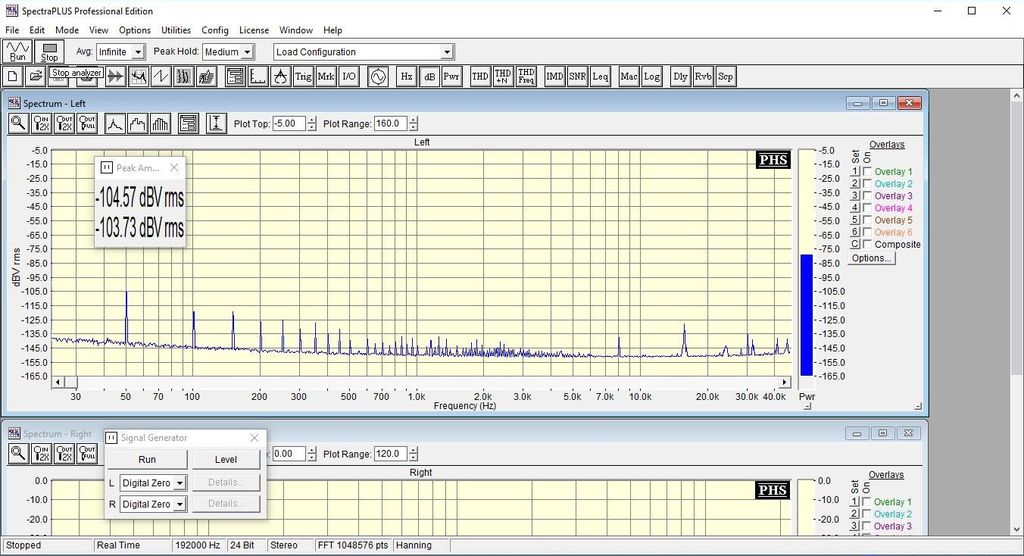
Task: Click the Trig trigger toolbar icon
Action: 303,76
